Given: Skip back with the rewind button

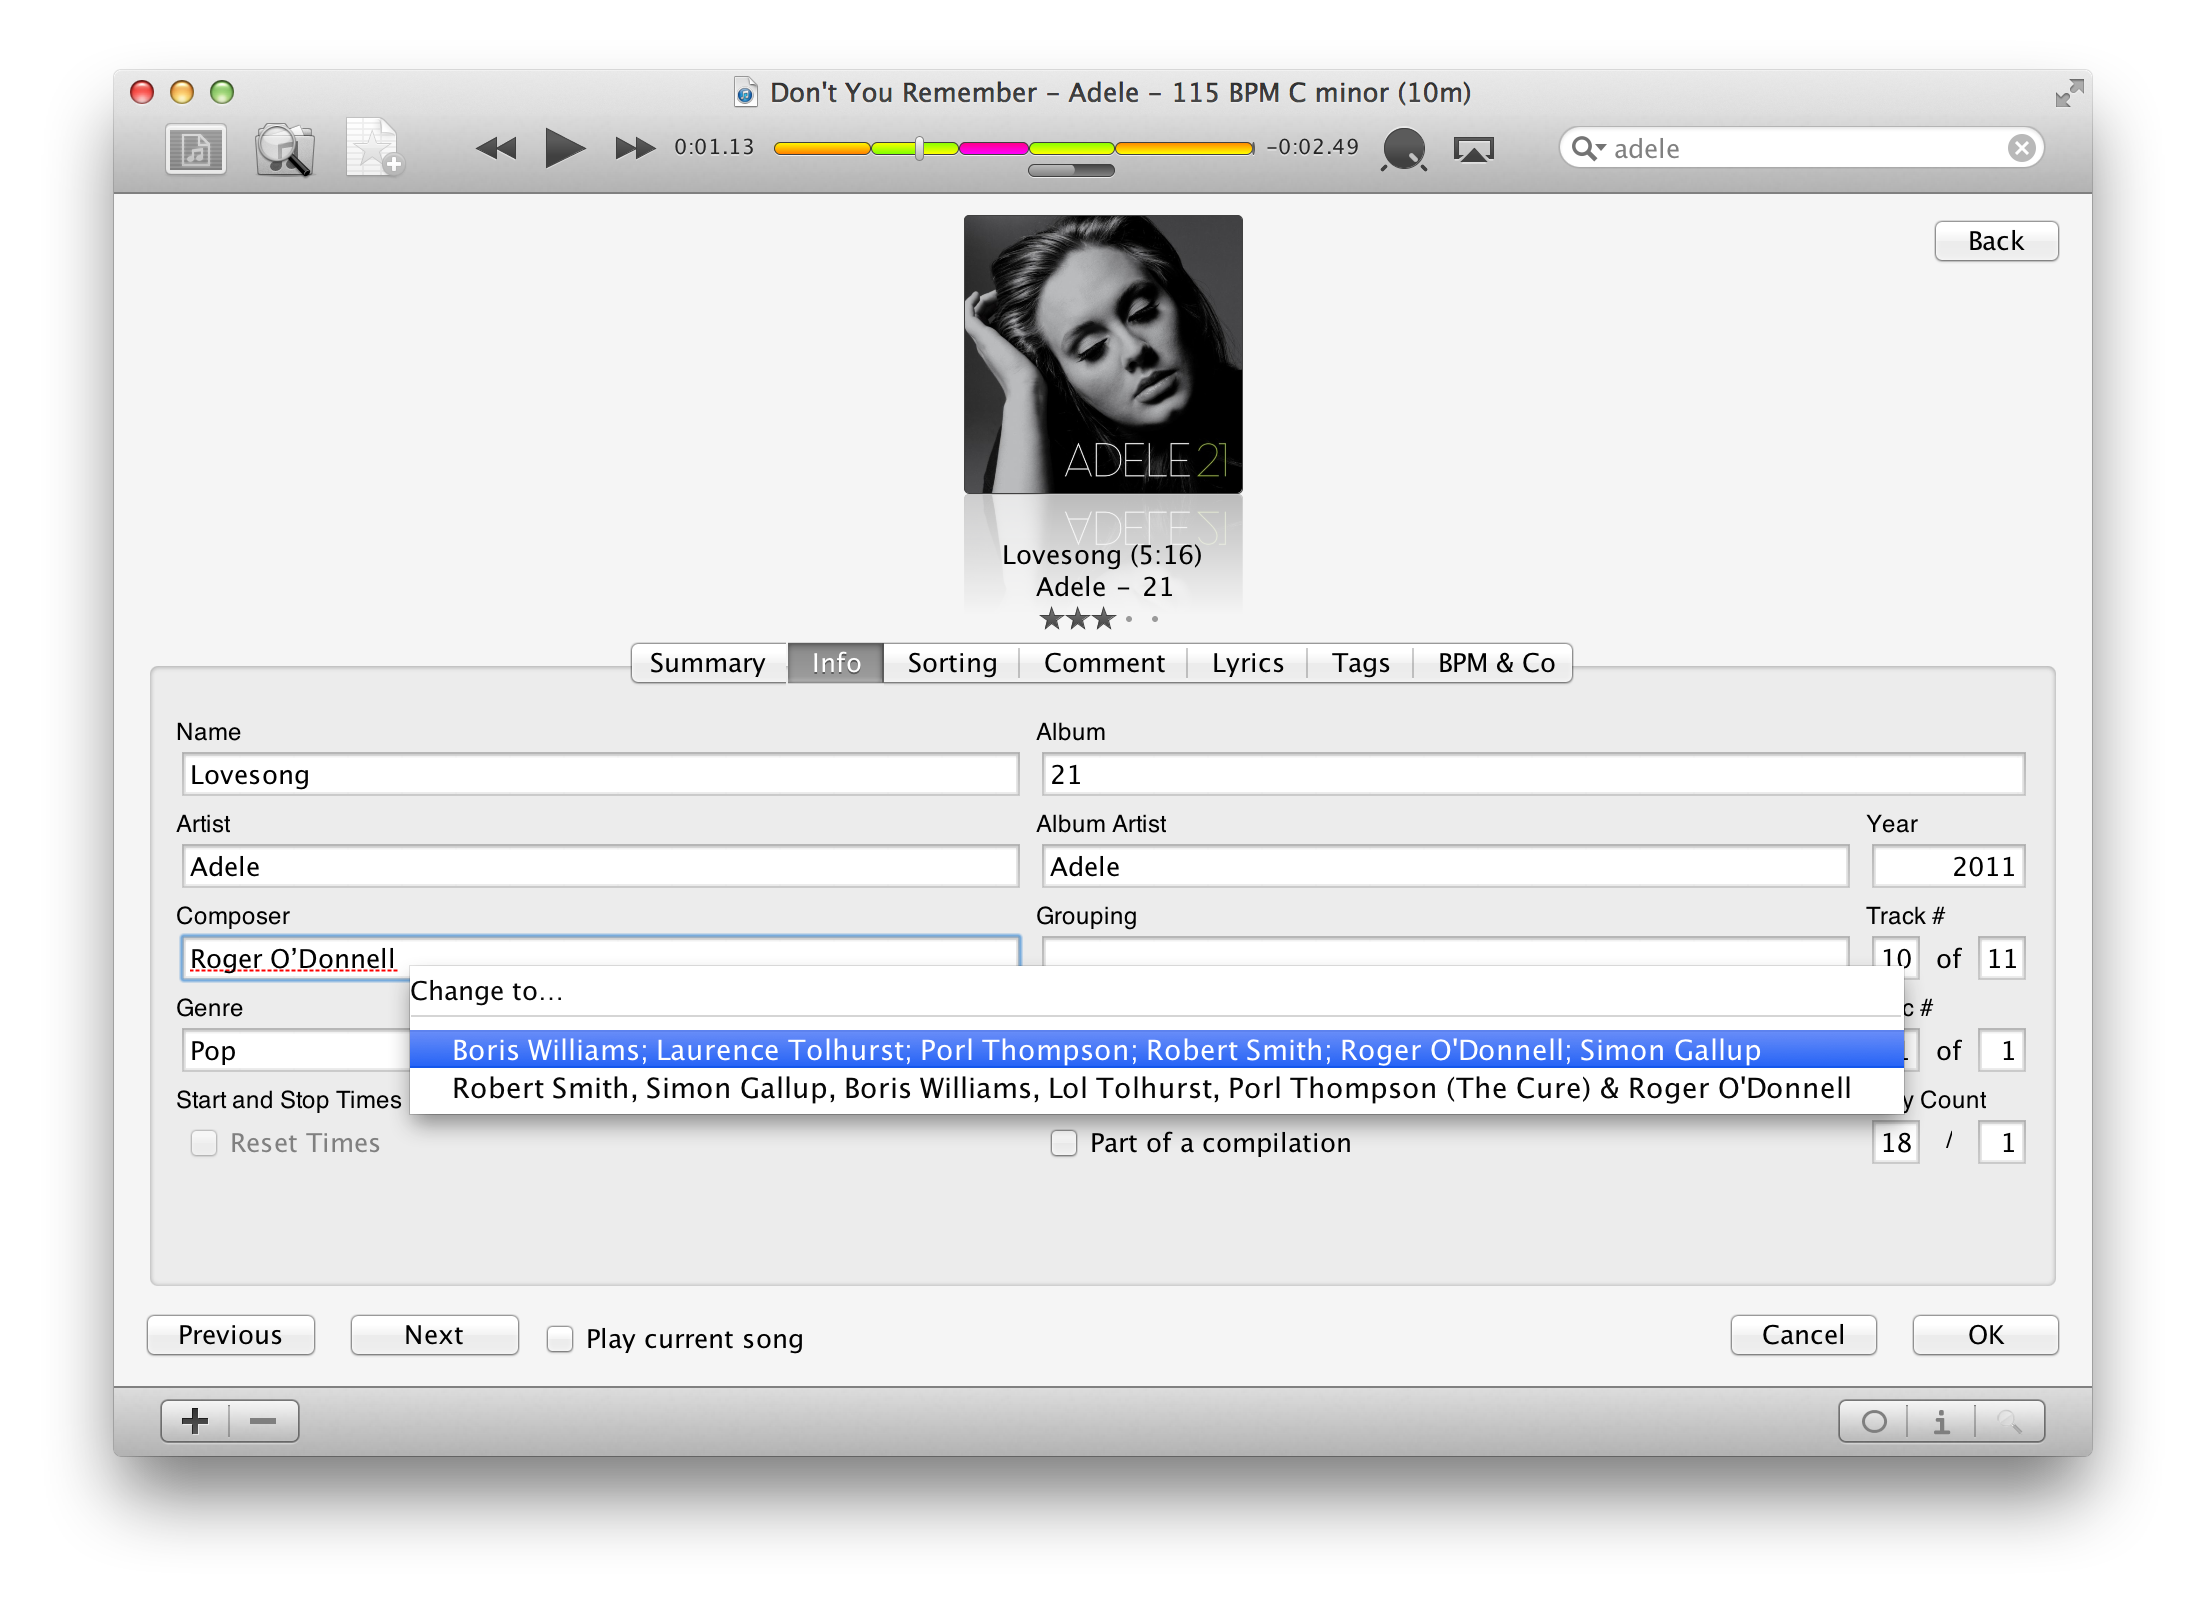Looking at the screenshot, I should pos(496,149).
